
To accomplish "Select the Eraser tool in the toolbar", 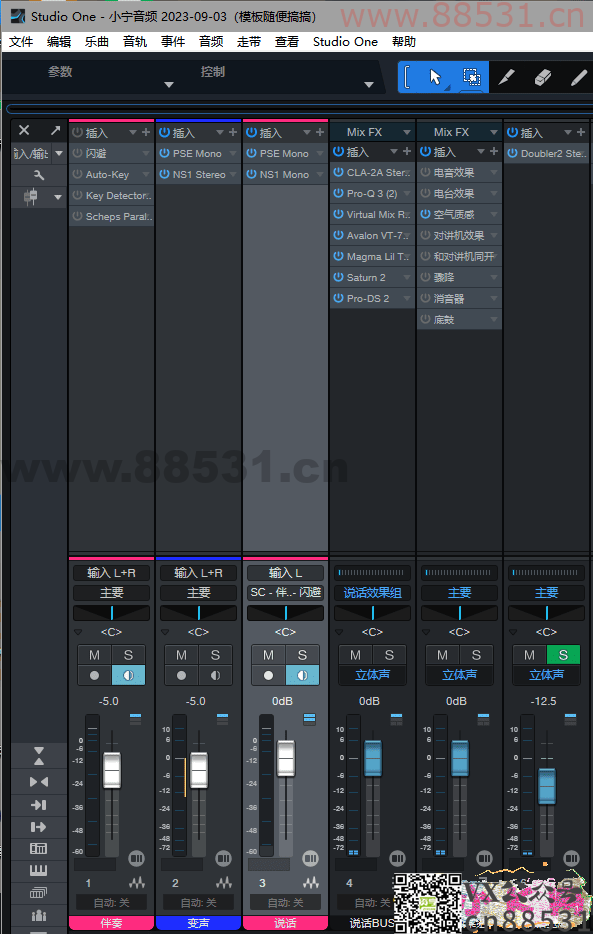I will tap(542, 77).
